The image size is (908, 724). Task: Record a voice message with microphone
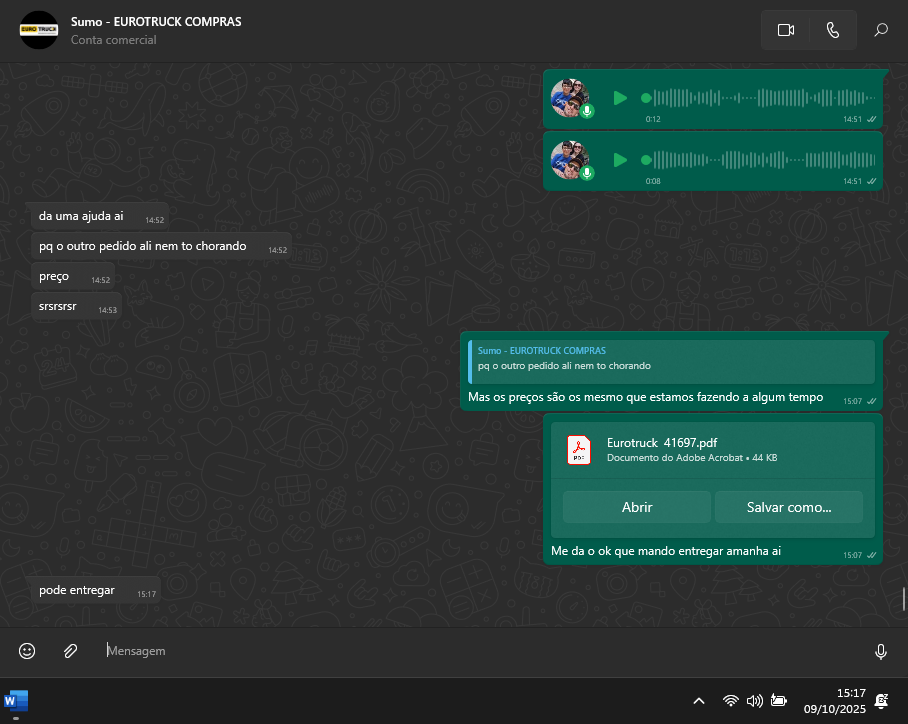(x=881, y=651)
